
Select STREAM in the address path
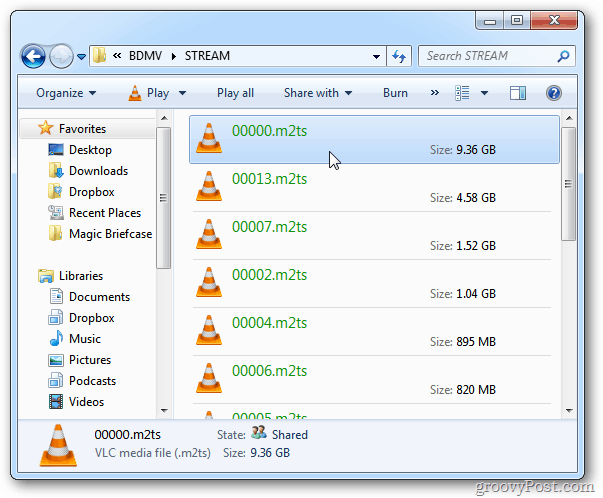coord(207,56)
